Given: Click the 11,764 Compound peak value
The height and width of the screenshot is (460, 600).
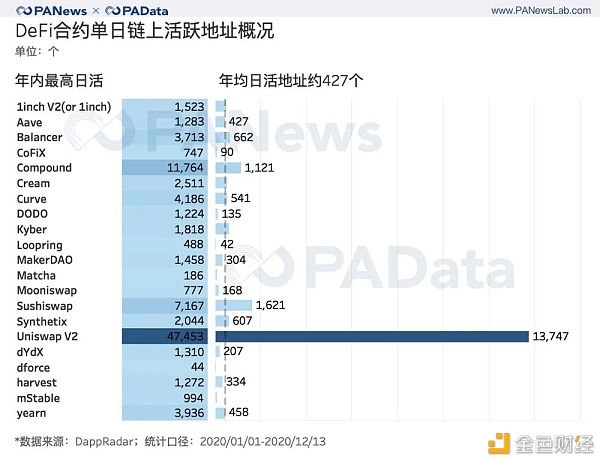Looking at the screenshot, I should click(x=185, y=168).
